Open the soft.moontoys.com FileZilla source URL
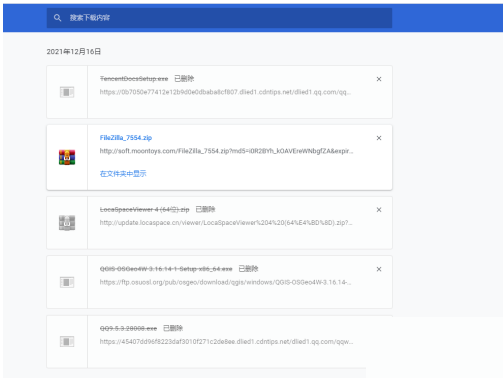The image size is (503, 378). pos(226,151)
